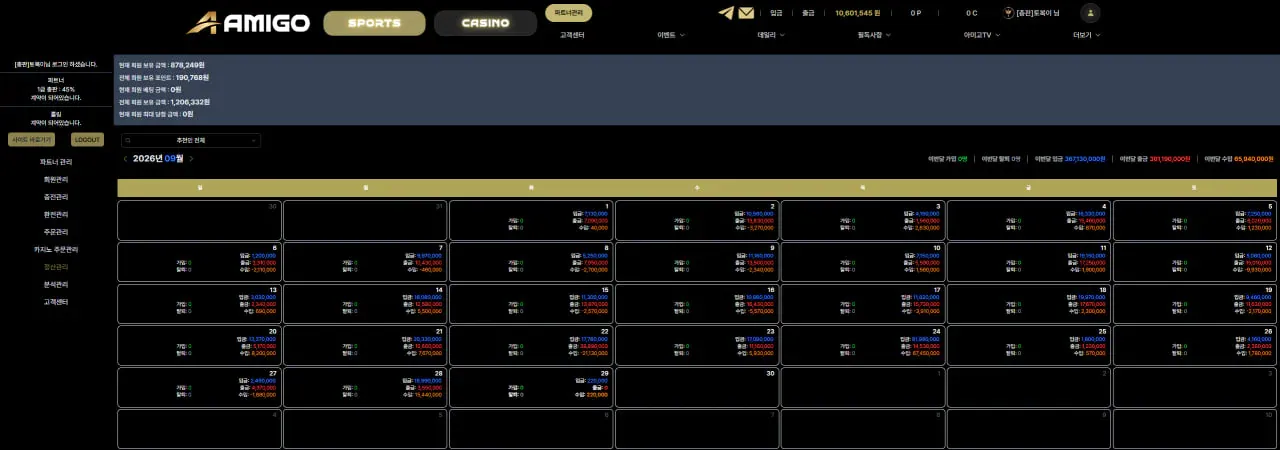
Task: Open the Telegram paper plane icon
Action: (x=726, y=13)
